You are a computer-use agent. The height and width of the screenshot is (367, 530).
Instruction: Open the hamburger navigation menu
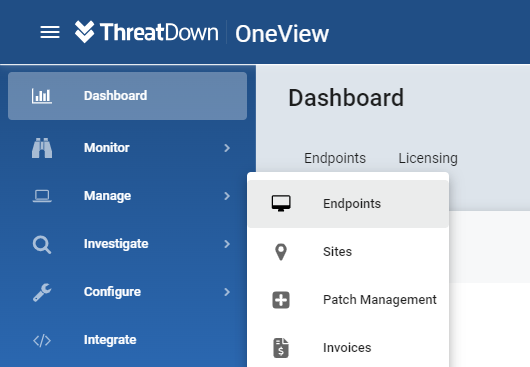pyautogui.click(x=50, y=32)
